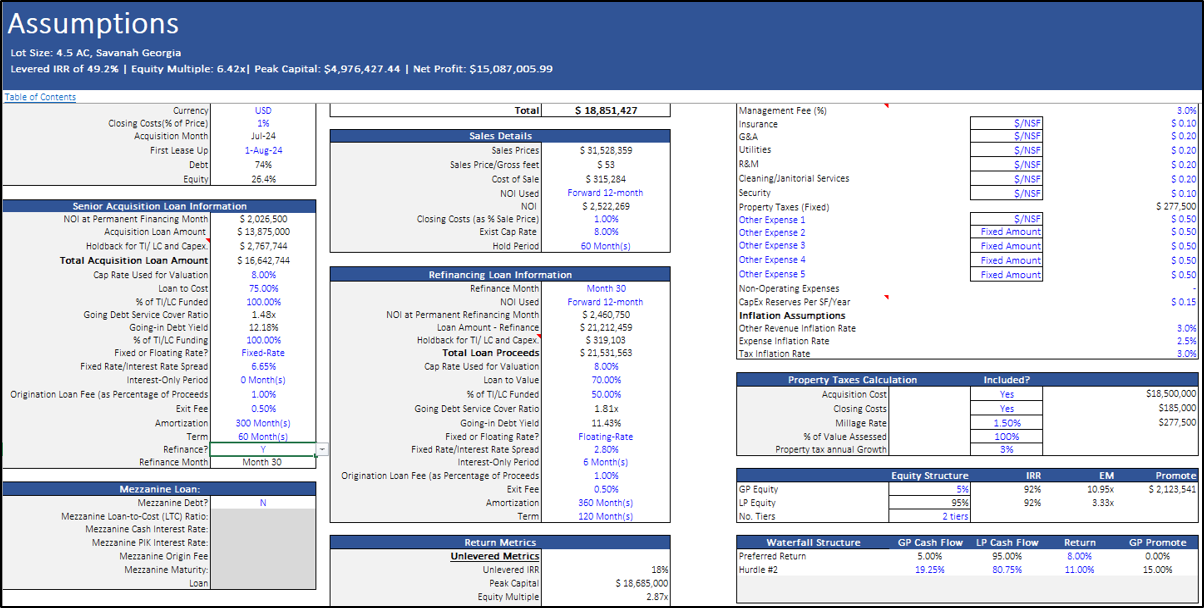Select the Amortization value 300 Month(s)
Image resolution: width=1204 pixels, height=608 pixels.
click(x=264, y=423)
